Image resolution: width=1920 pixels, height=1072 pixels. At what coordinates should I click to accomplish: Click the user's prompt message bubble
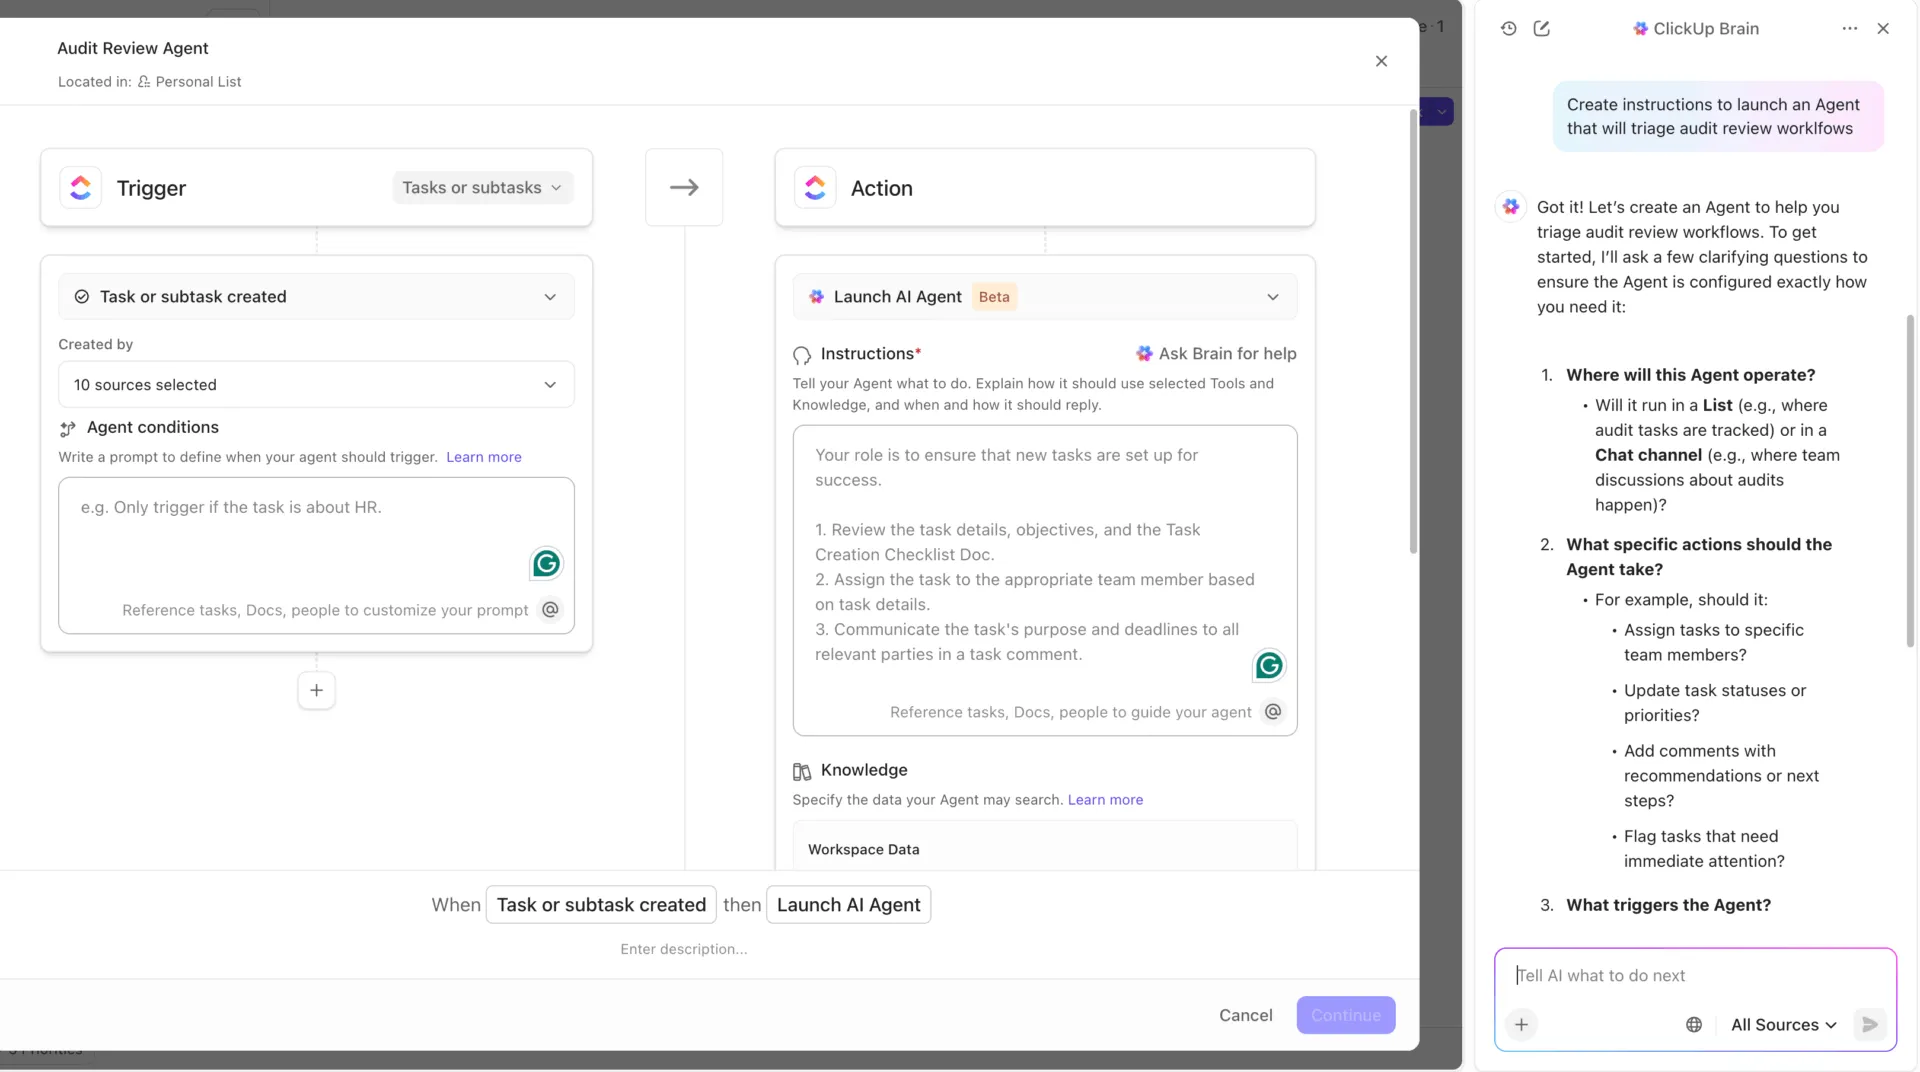point(1718,117)
